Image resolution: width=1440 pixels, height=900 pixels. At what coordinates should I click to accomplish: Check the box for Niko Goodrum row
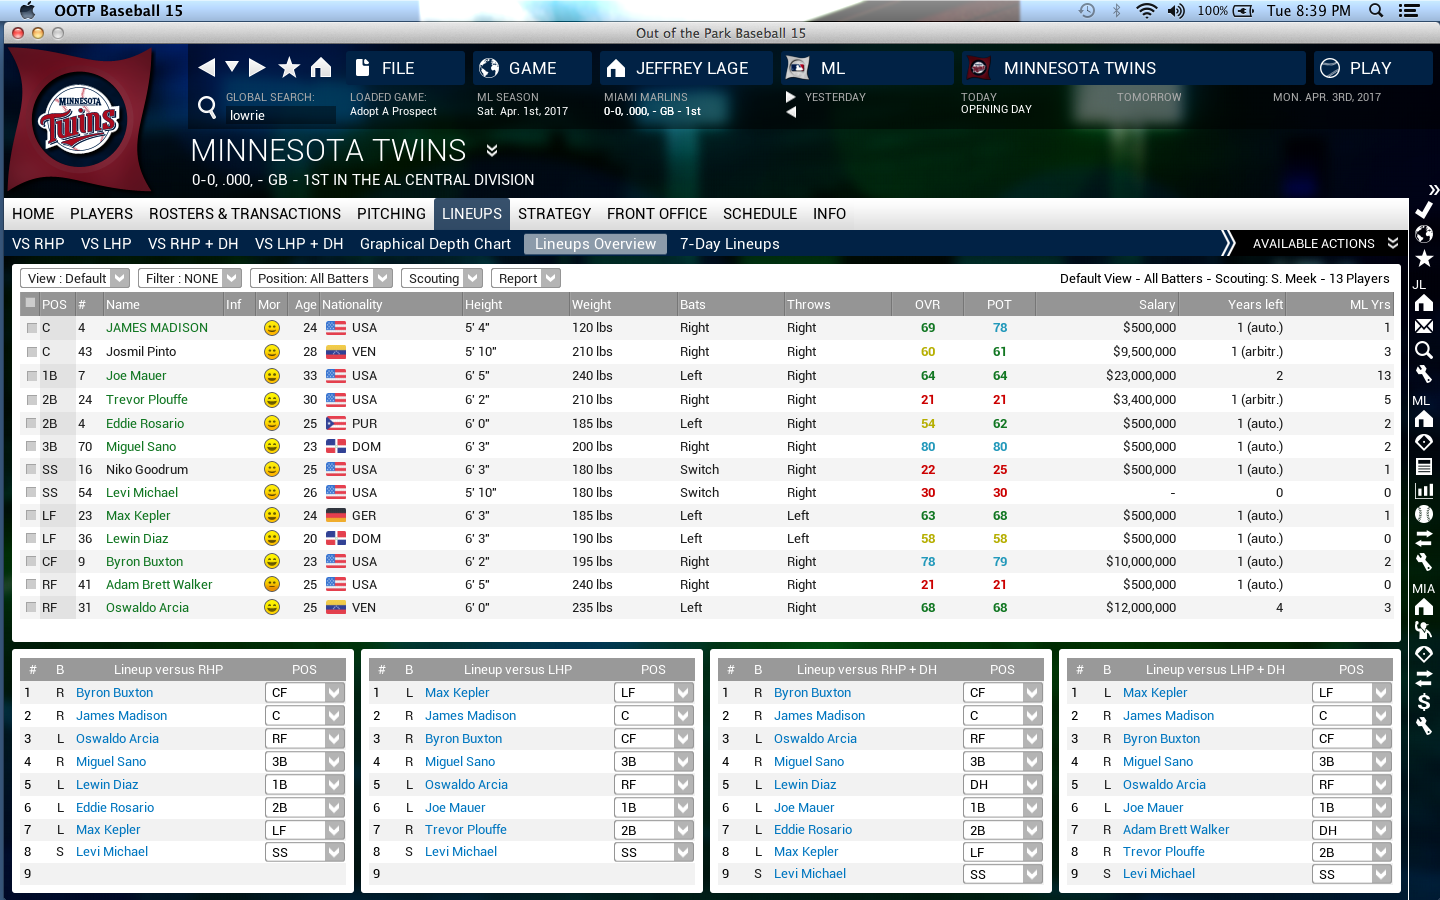tap(31, 470)
